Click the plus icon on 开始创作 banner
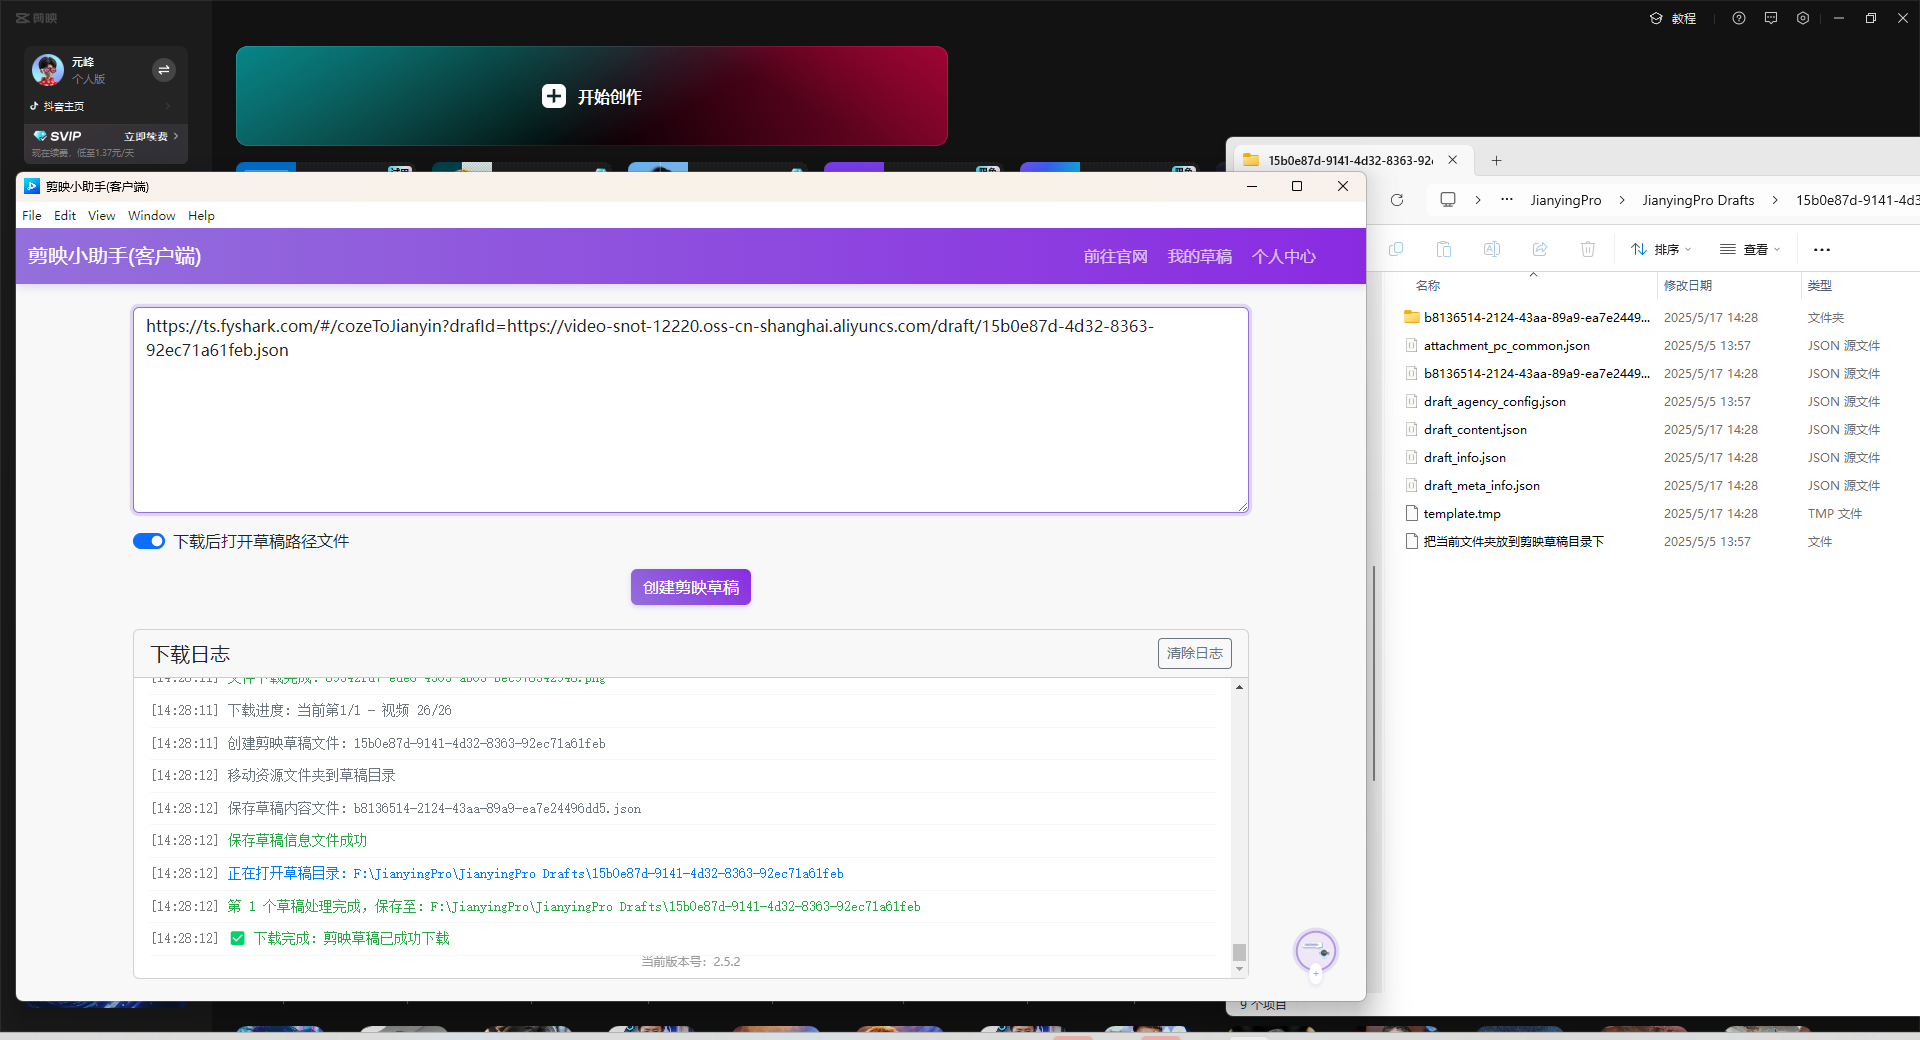 (x=554, y=96)
